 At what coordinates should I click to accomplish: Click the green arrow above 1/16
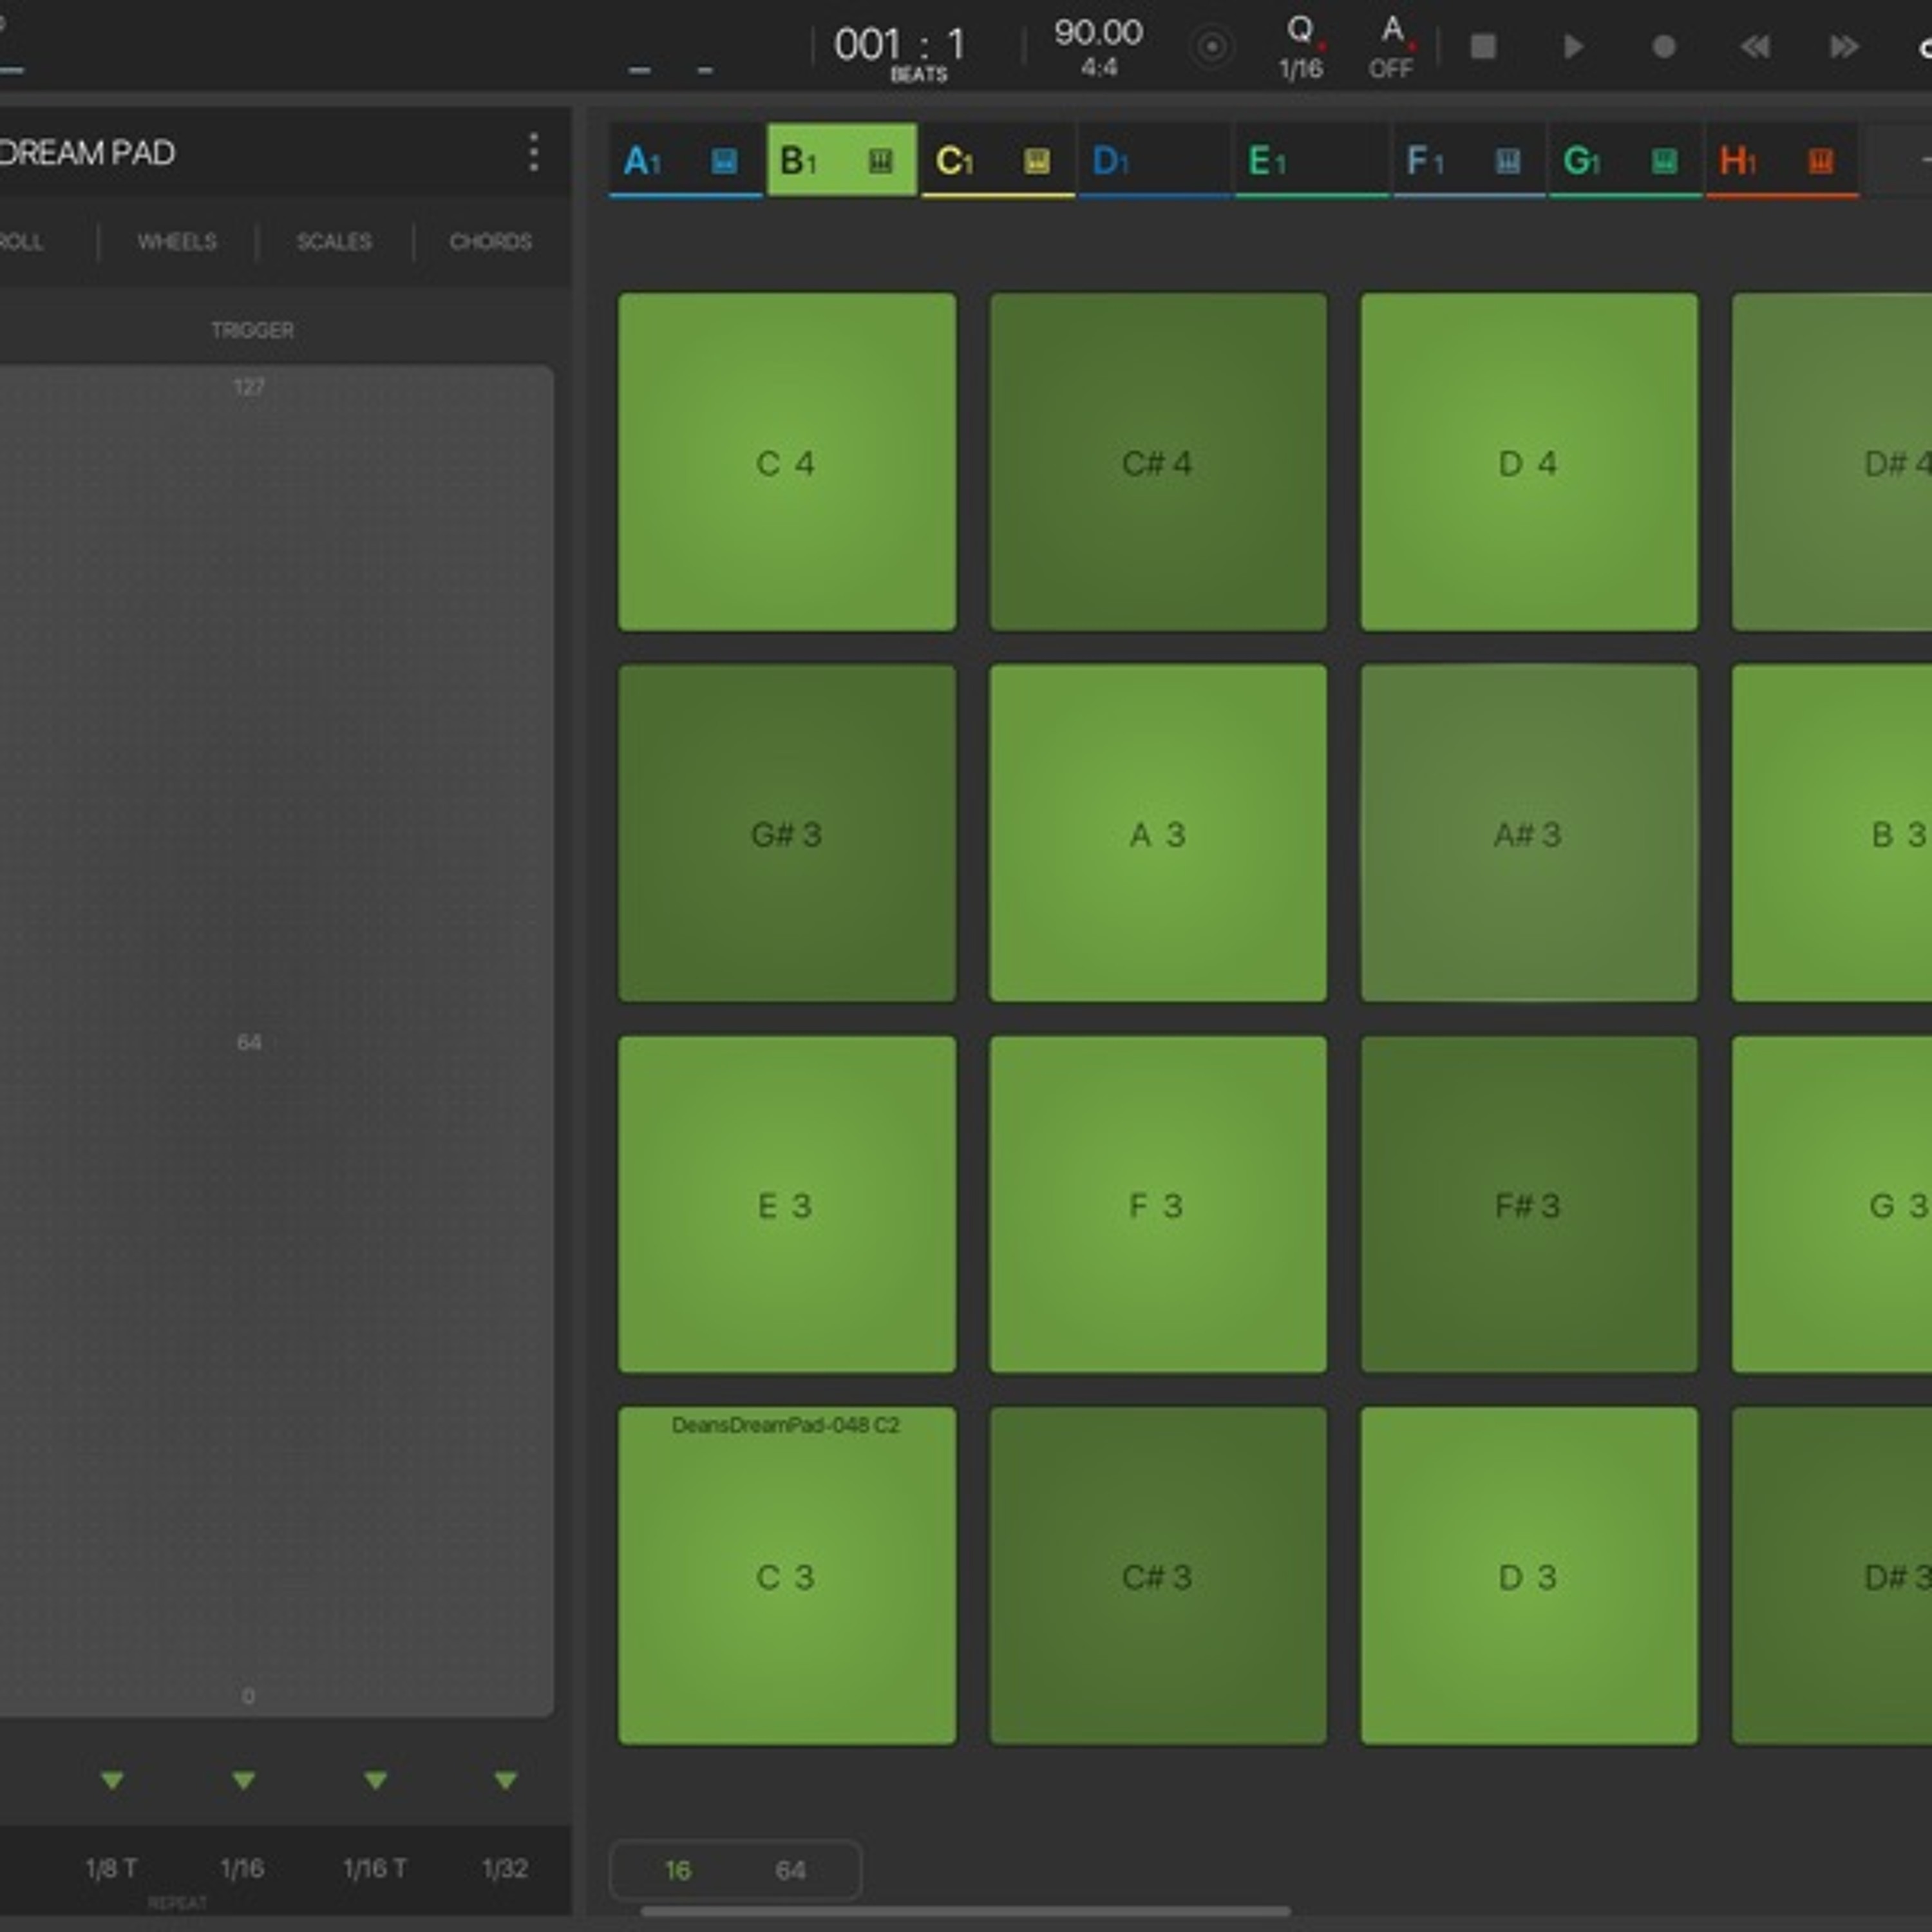point(243,1781)
